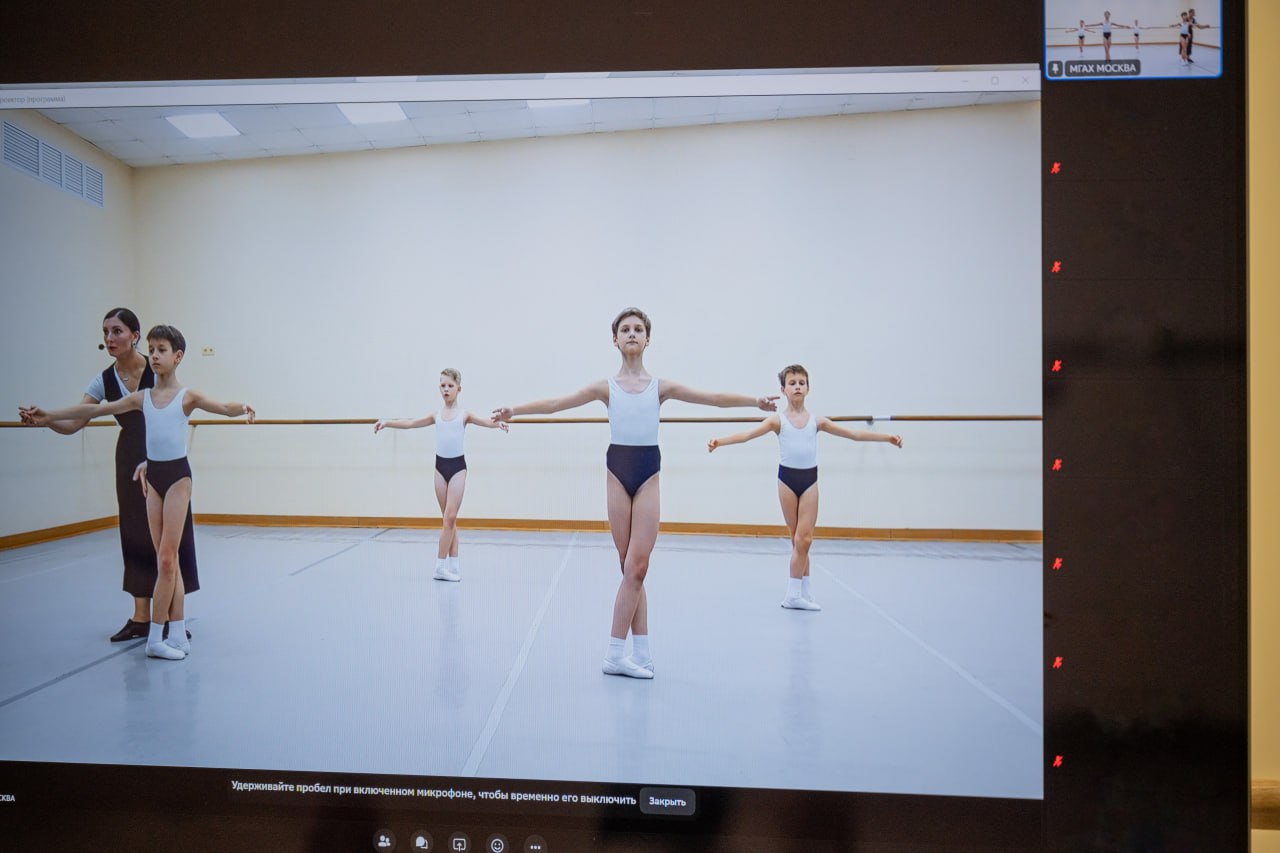The image size is (1280, 853).
Task: Maximize the shared projector window
Action: point(994,81)
